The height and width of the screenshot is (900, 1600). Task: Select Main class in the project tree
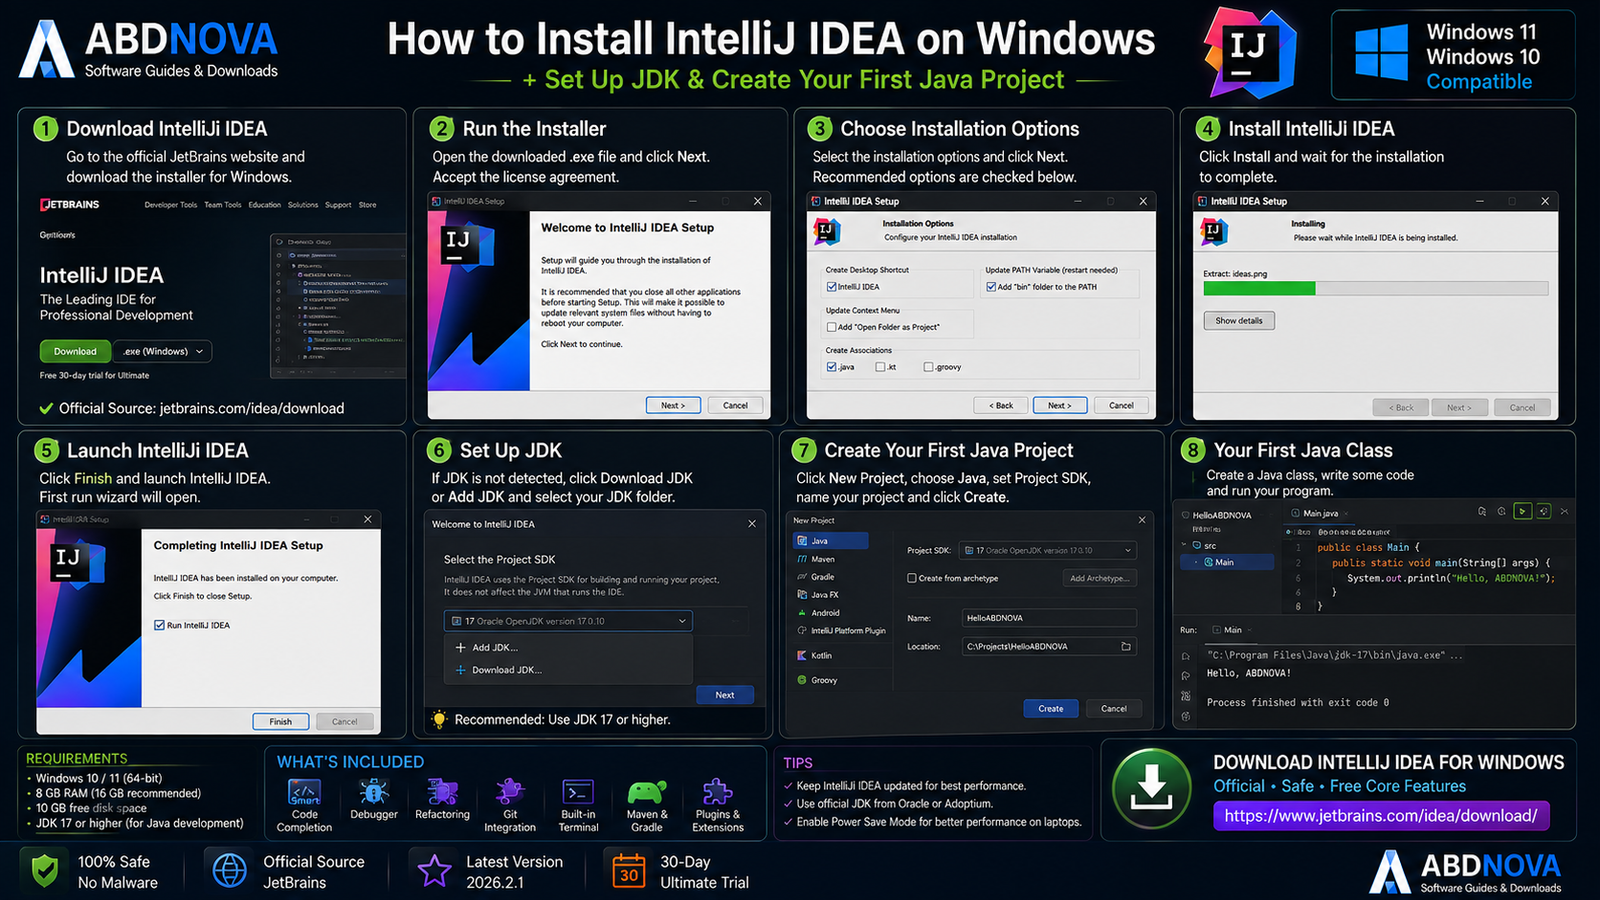point(1228,562)
